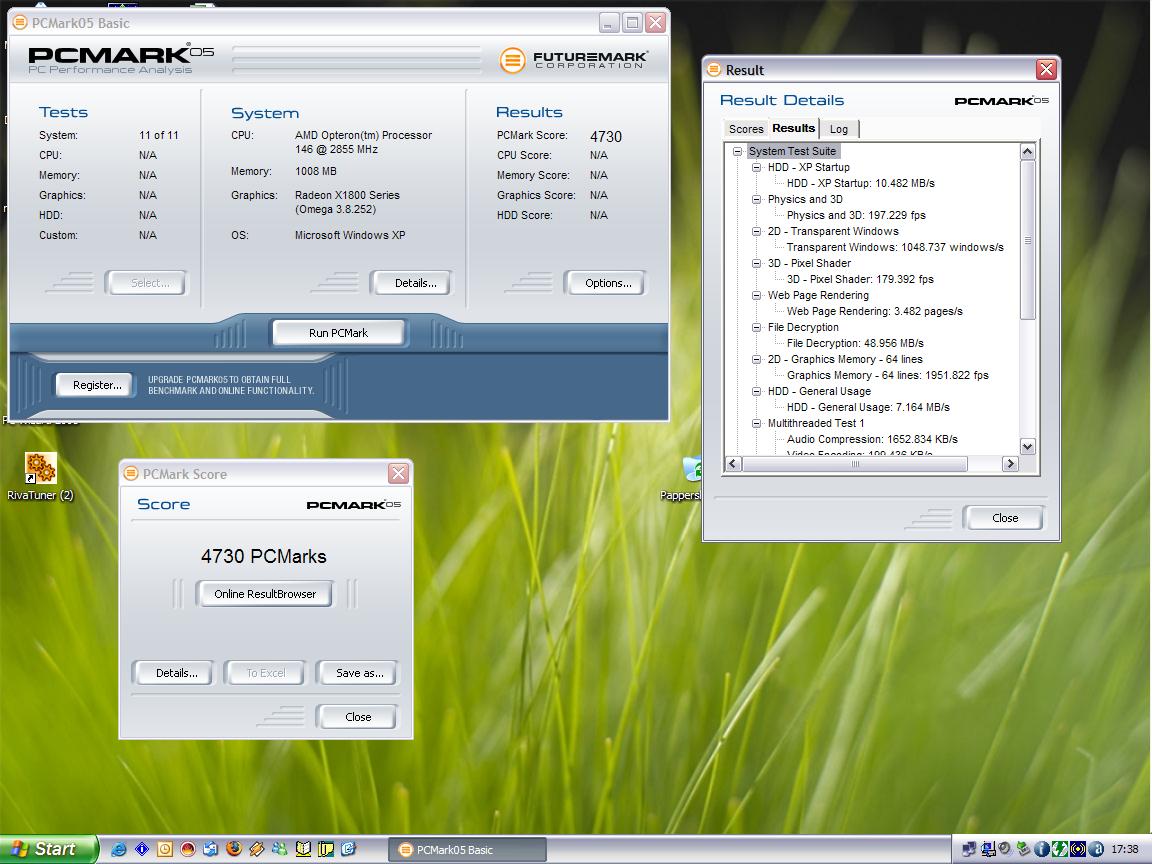Collapse the HDD - XP Startup node

pyautogui.click(x=756, y=168)
